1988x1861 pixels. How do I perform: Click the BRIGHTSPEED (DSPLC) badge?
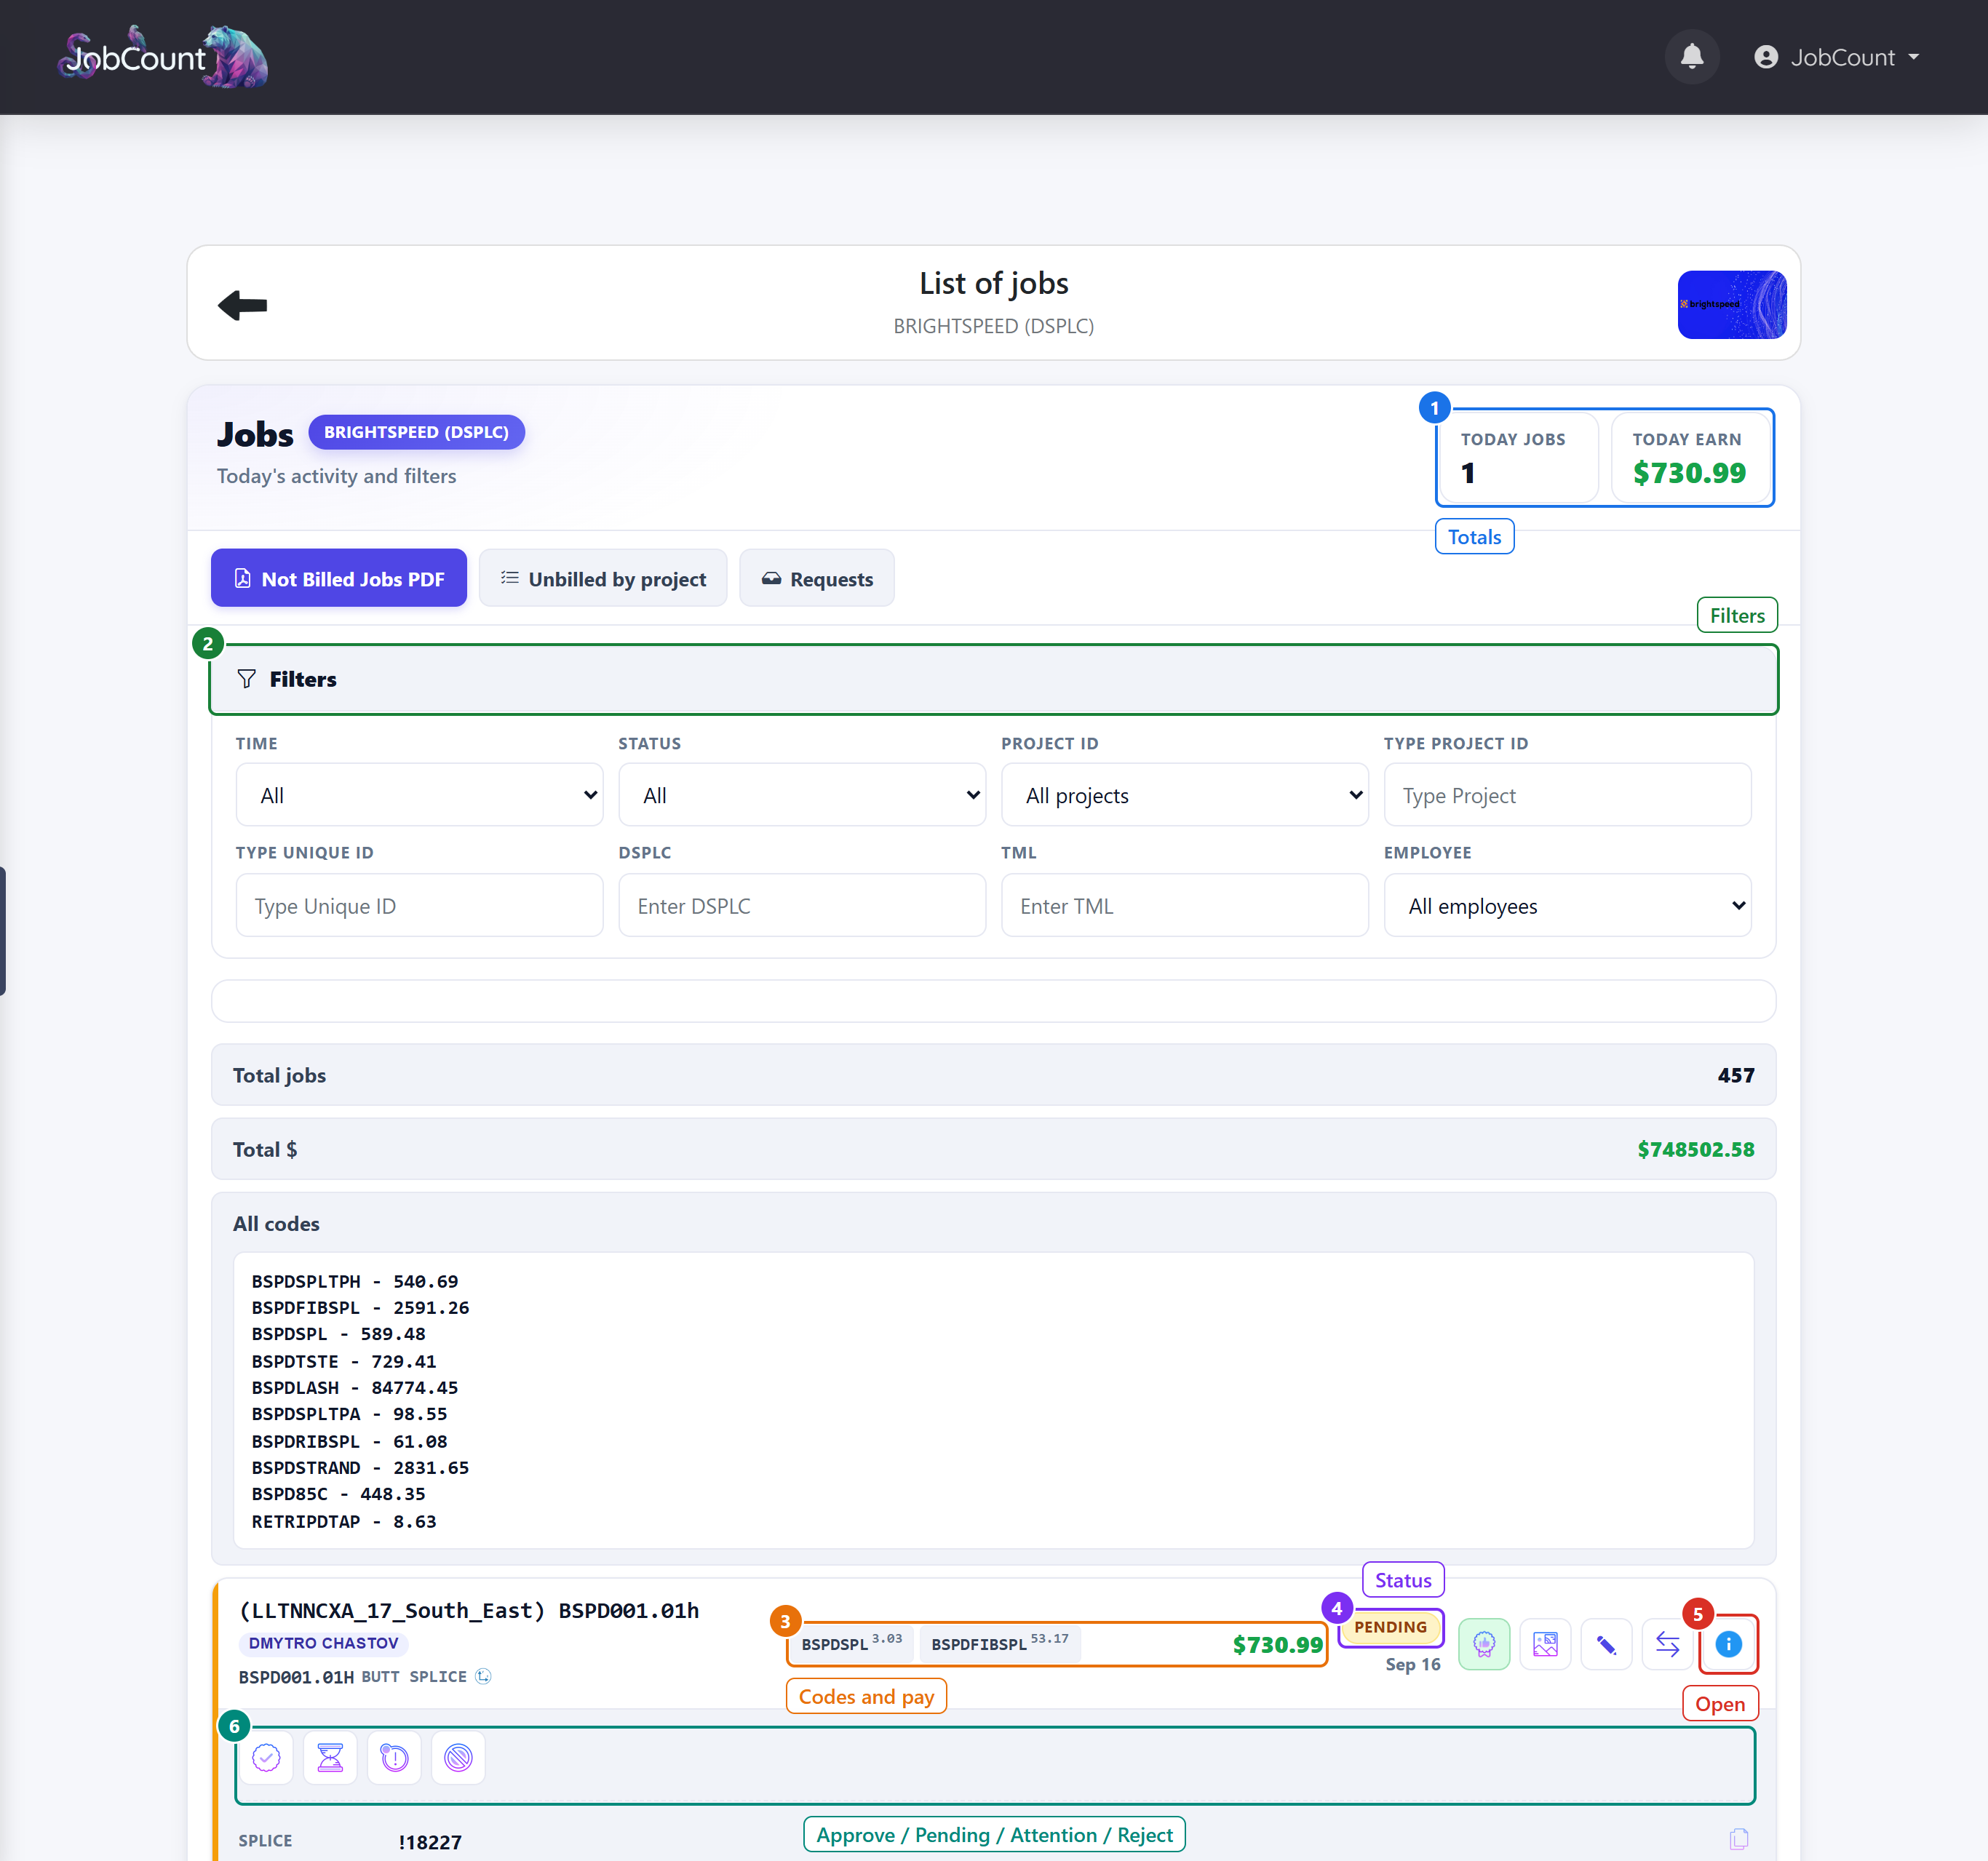(416, 432)
